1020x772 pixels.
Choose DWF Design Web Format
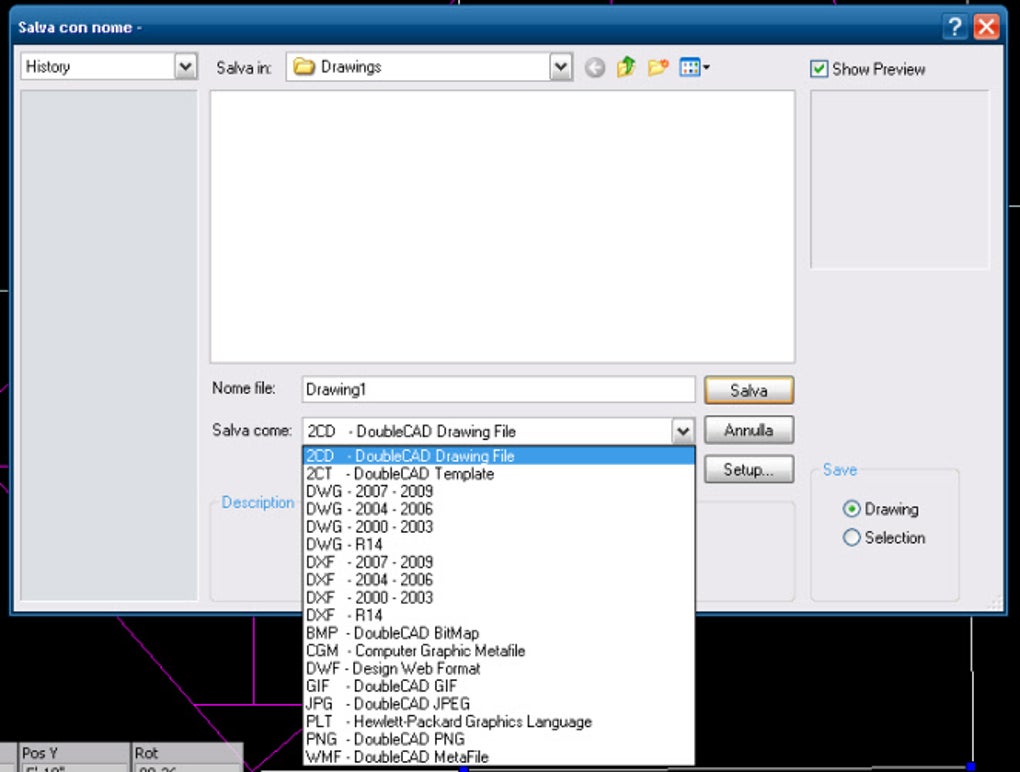[x=499, y=668]
